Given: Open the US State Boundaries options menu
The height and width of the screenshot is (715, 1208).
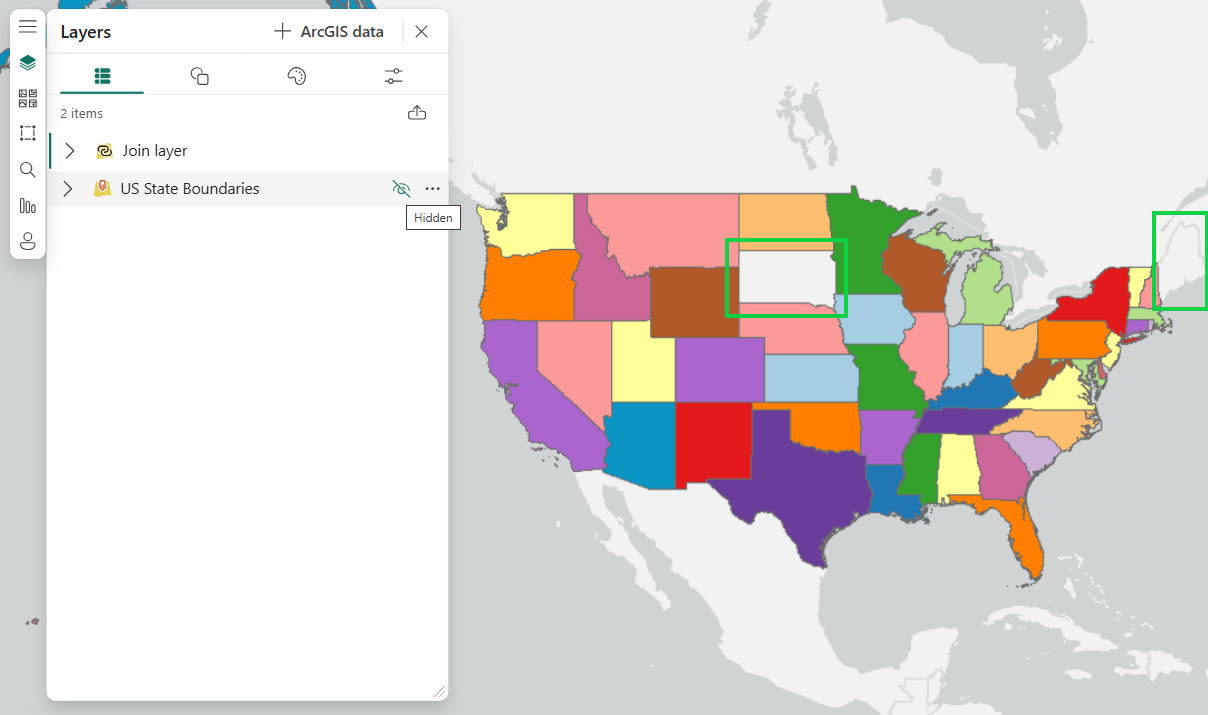Looking at the screenshot, I should pyautogui.click(x=432, y=188).
